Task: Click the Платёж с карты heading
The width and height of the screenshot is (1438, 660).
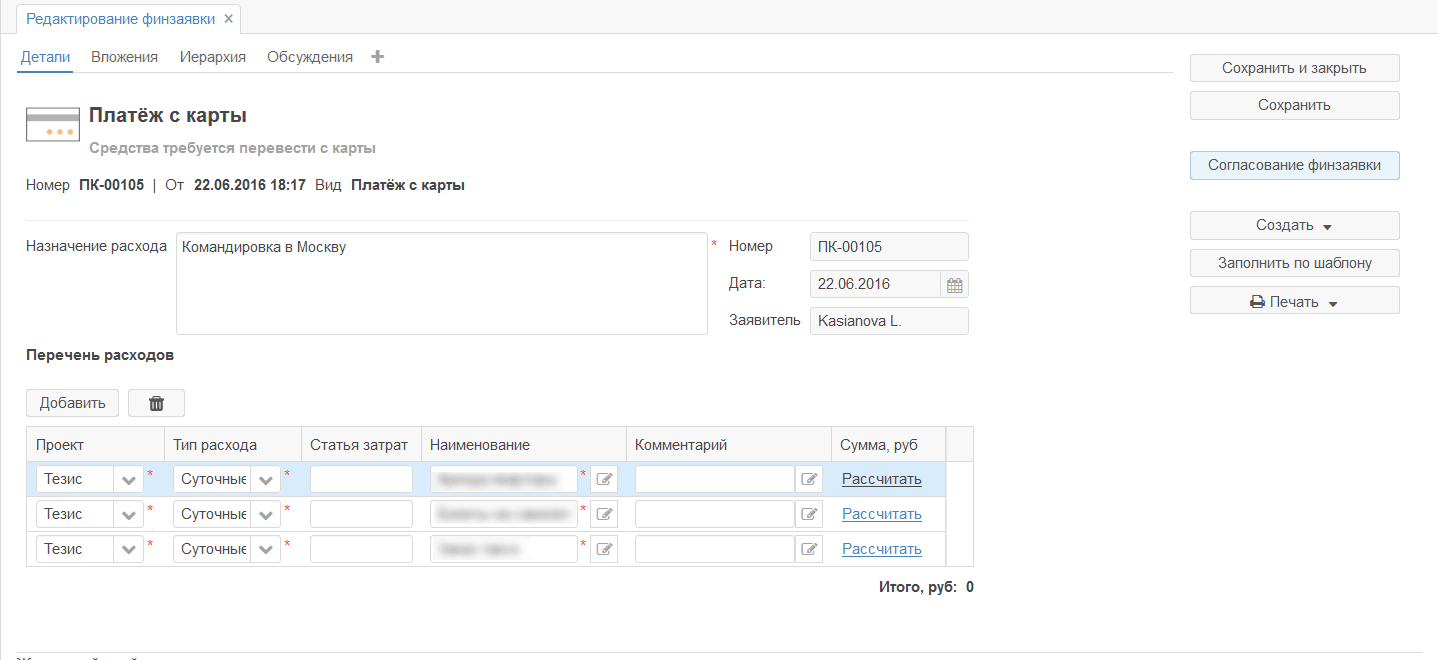Action: click(x=168, y=116)
